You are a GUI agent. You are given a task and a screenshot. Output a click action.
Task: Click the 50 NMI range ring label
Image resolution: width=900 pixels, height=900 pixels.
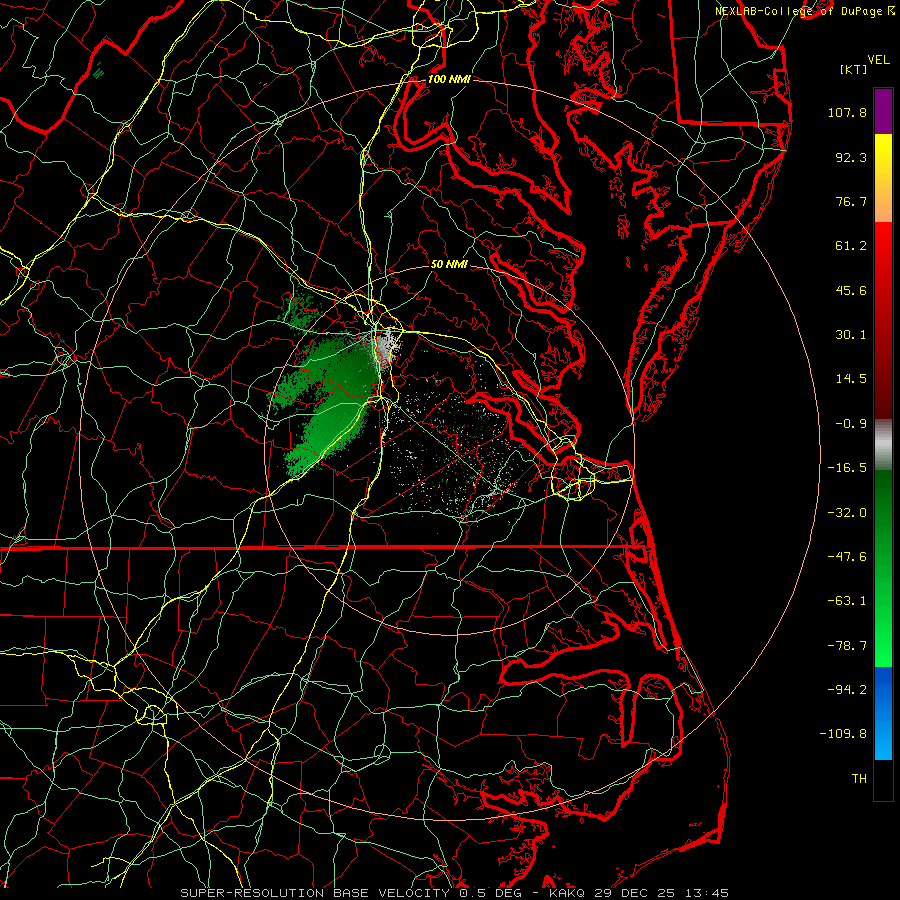[449, 264]
